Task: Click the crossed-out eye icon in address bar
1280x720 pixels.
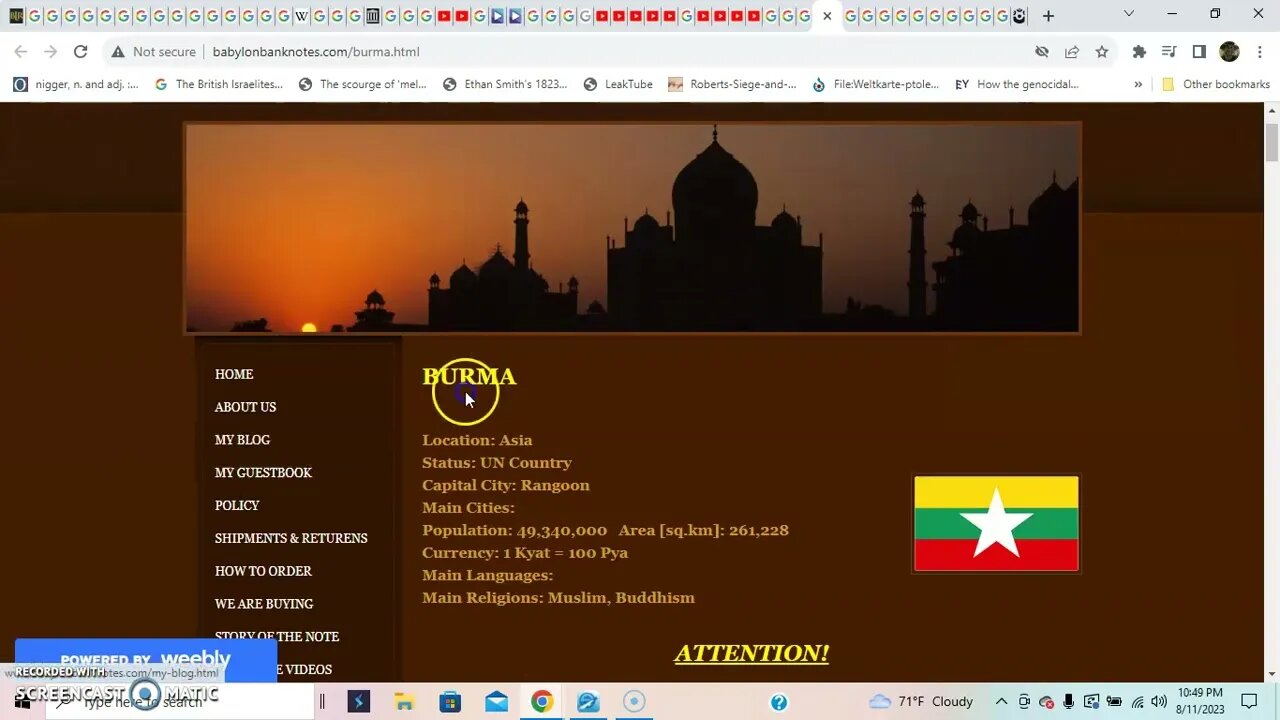Action: [1042, 52]
